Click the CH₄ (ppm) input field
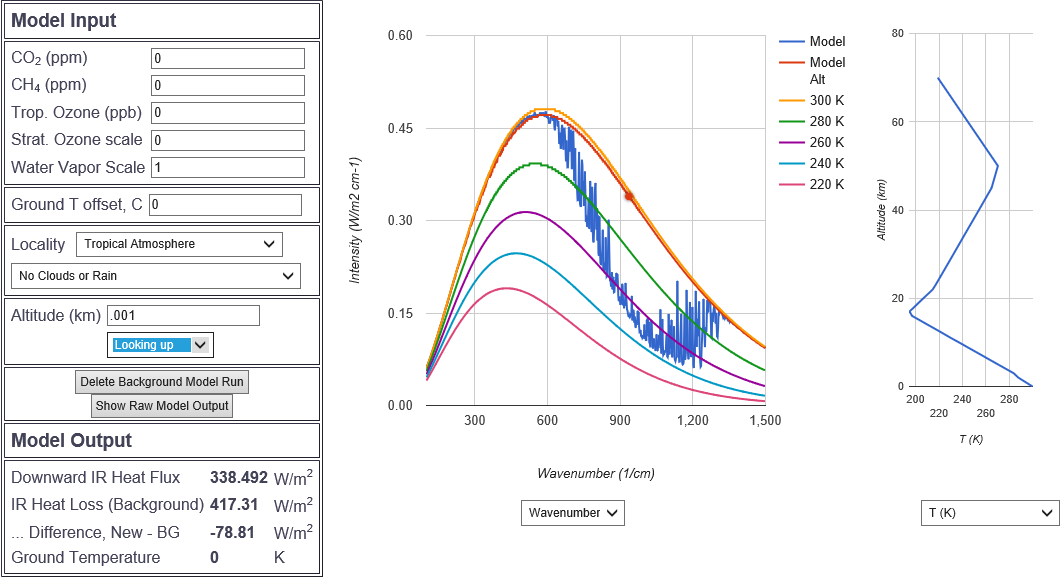This screenshot has width=1061, height=578. point(227,86)
